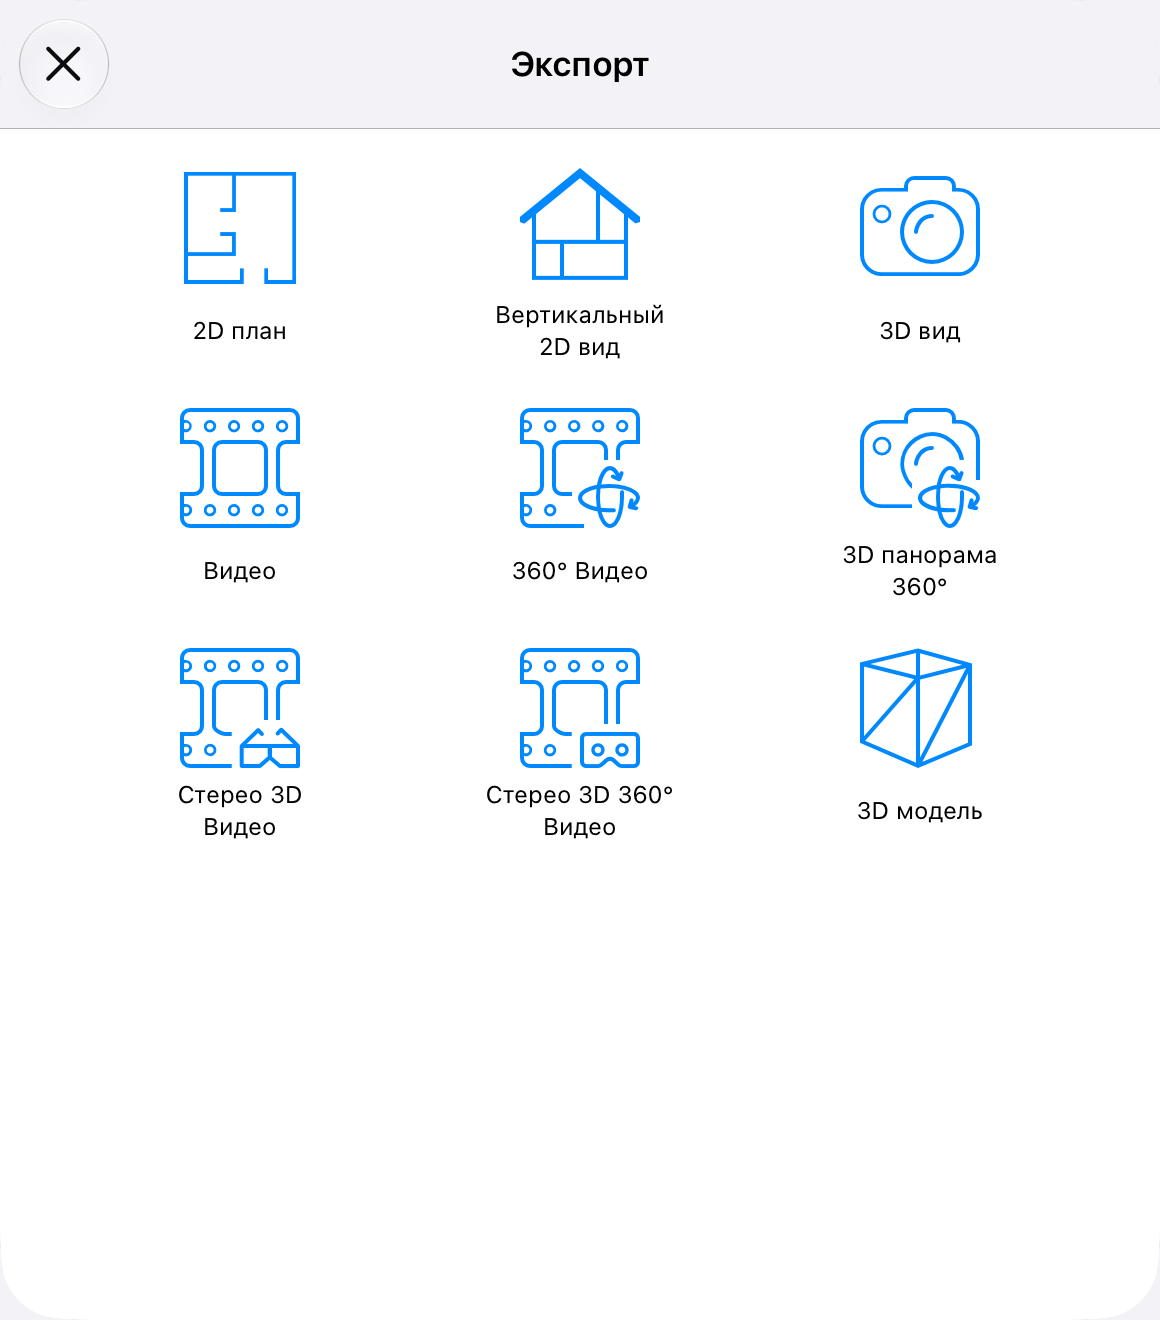Click the "Видео" label under the plain film strip
Image resolution: width=1160 pixels, height=1320 pixels.
pos(240,571)
